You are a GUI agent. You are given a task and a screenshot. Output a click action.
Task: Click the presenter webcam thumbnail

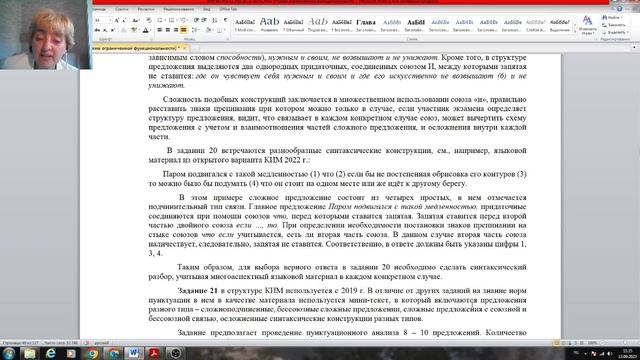coord(45,34)
